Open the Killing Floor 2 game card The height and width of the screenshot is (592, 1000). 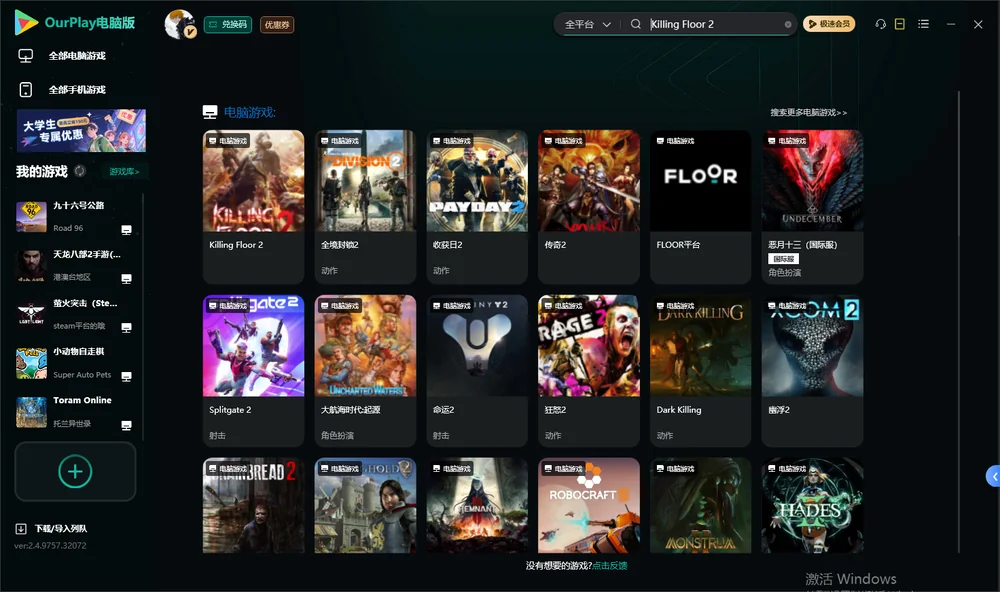click(x=253, y=207)
